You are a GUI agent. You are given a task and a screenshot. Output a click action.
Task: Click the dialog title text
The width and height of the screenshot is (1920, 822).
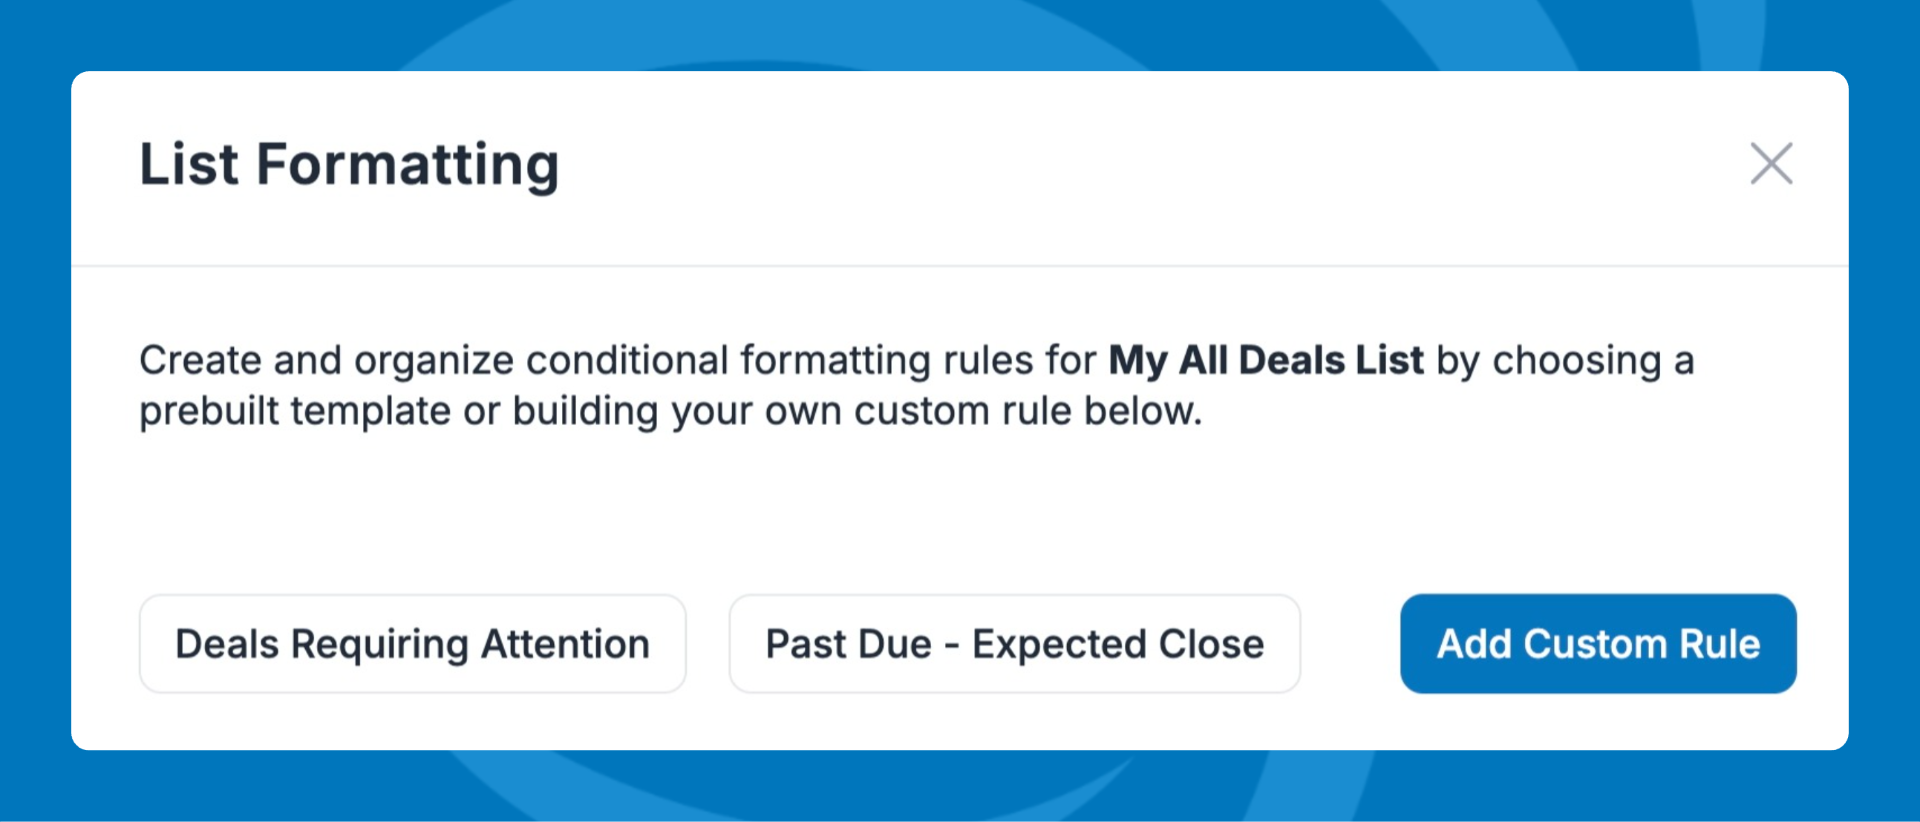[348, 165]
